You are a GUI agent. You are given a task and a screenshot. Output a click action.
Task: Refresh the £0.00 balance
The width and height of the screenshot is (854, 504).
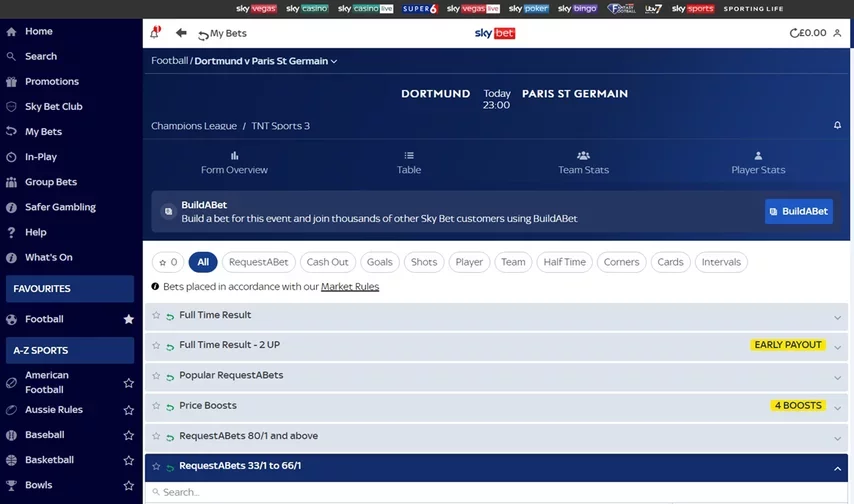pyautogui.click(x=794, y=33)
